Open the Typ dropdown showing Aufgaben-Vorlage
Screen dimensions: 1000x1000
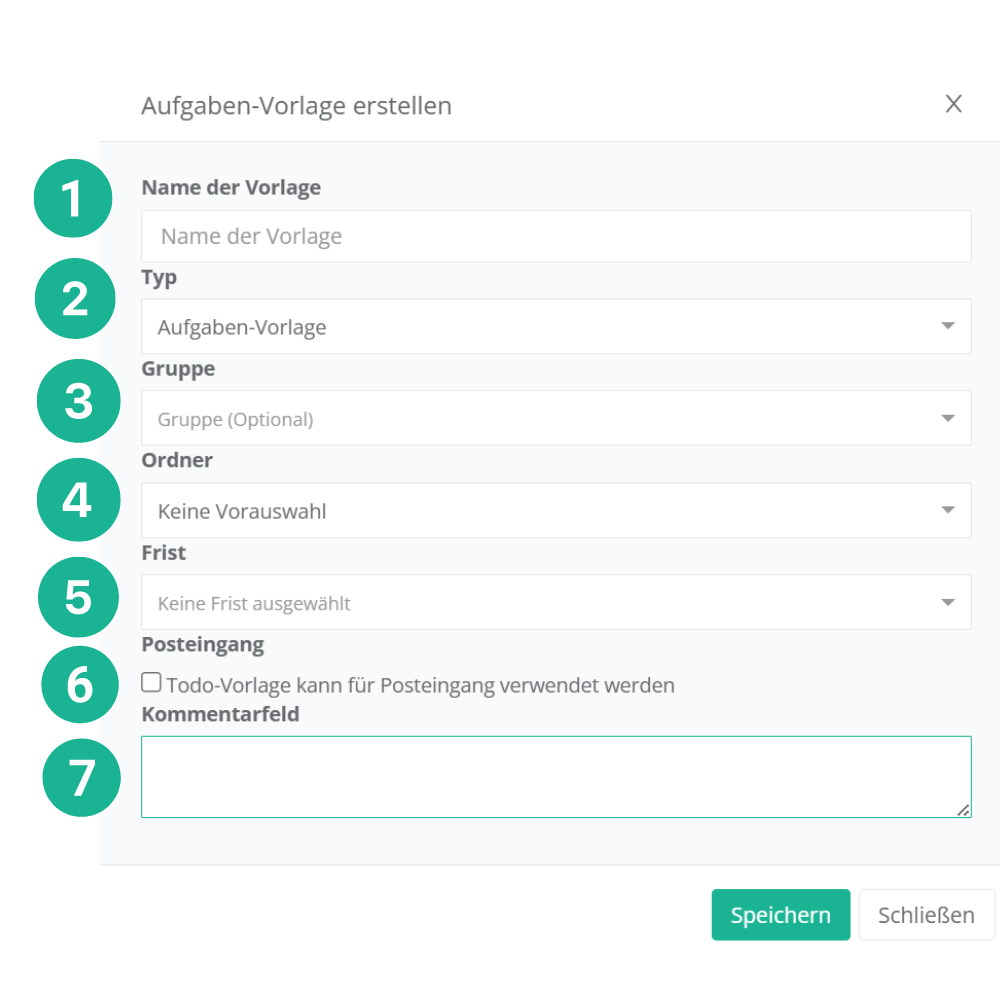point(540,327)
